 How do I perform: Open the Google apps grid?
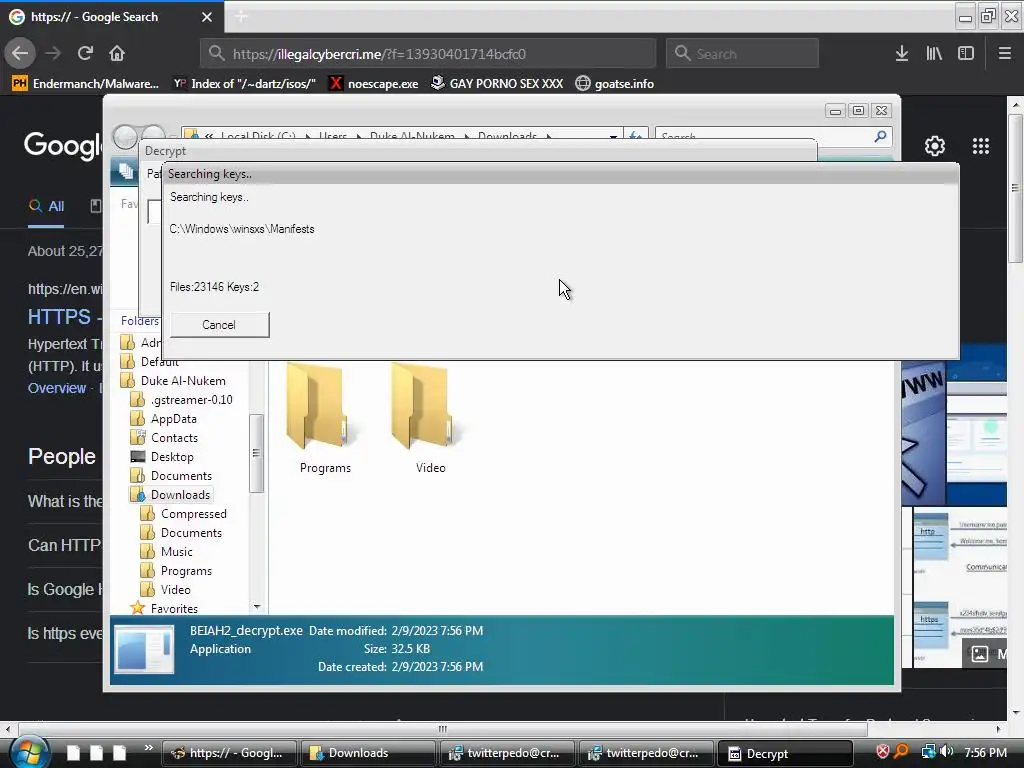pos(980,146)
